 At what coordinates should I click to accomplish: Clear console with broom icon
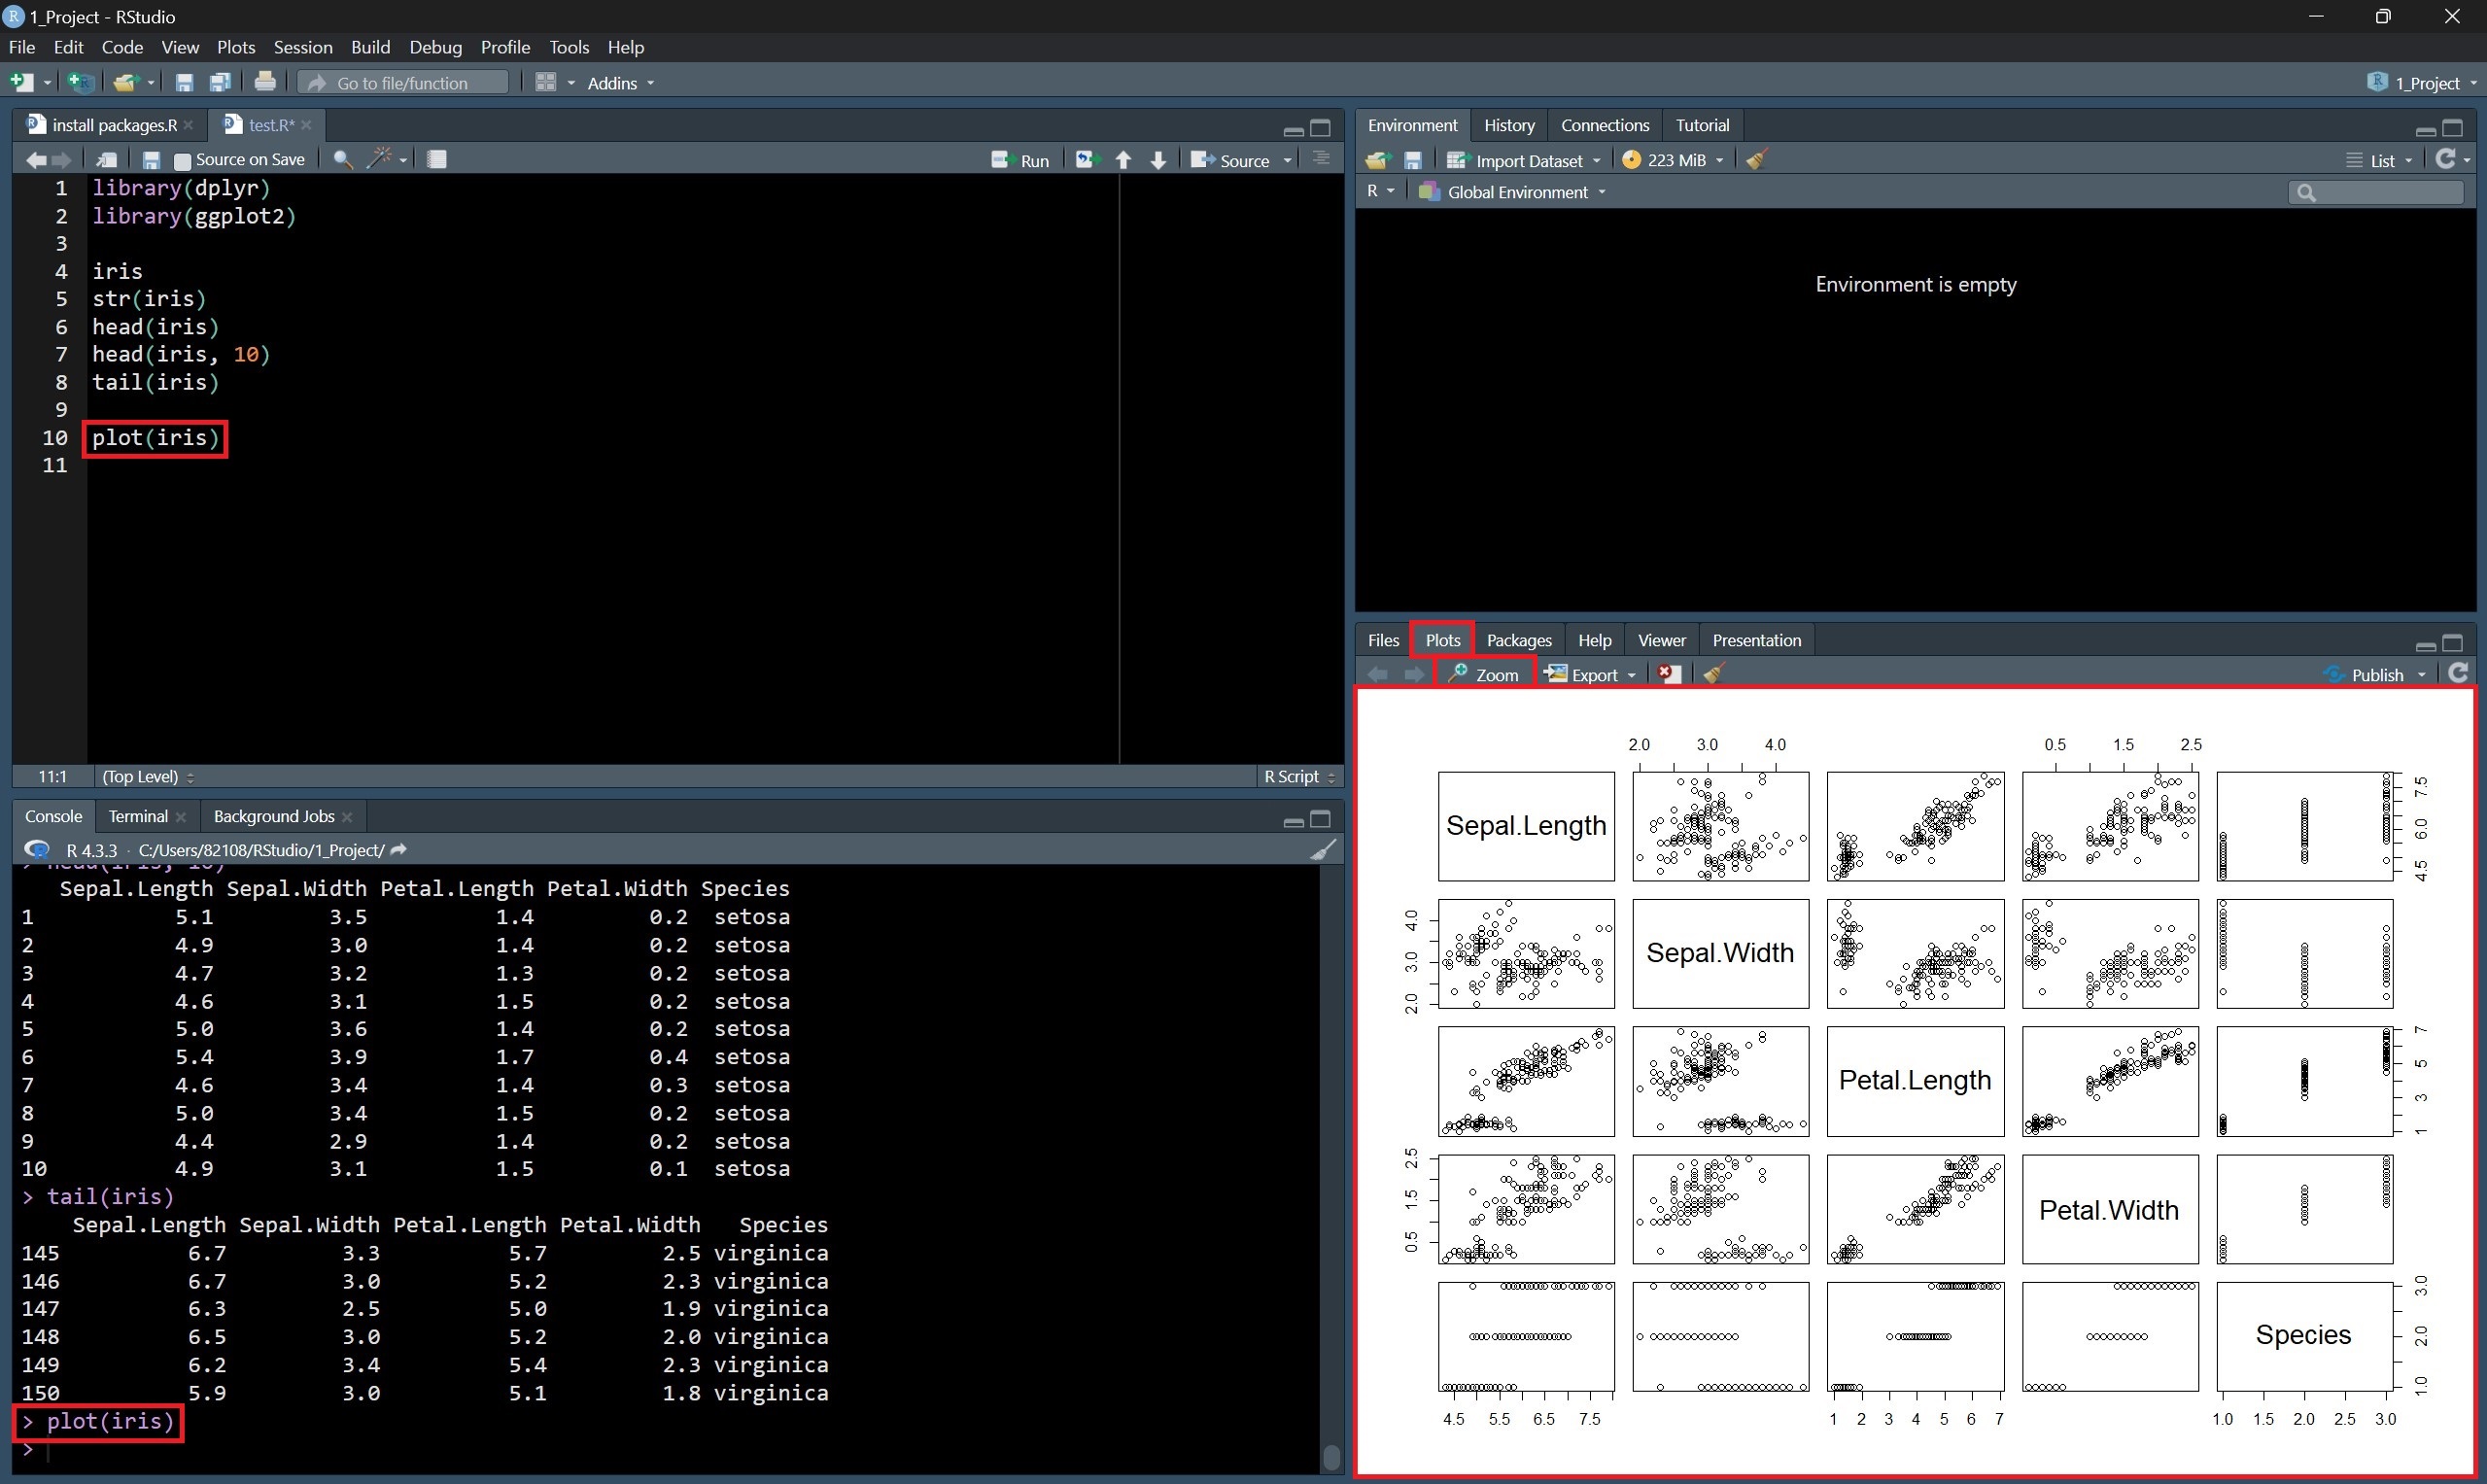1323,850
